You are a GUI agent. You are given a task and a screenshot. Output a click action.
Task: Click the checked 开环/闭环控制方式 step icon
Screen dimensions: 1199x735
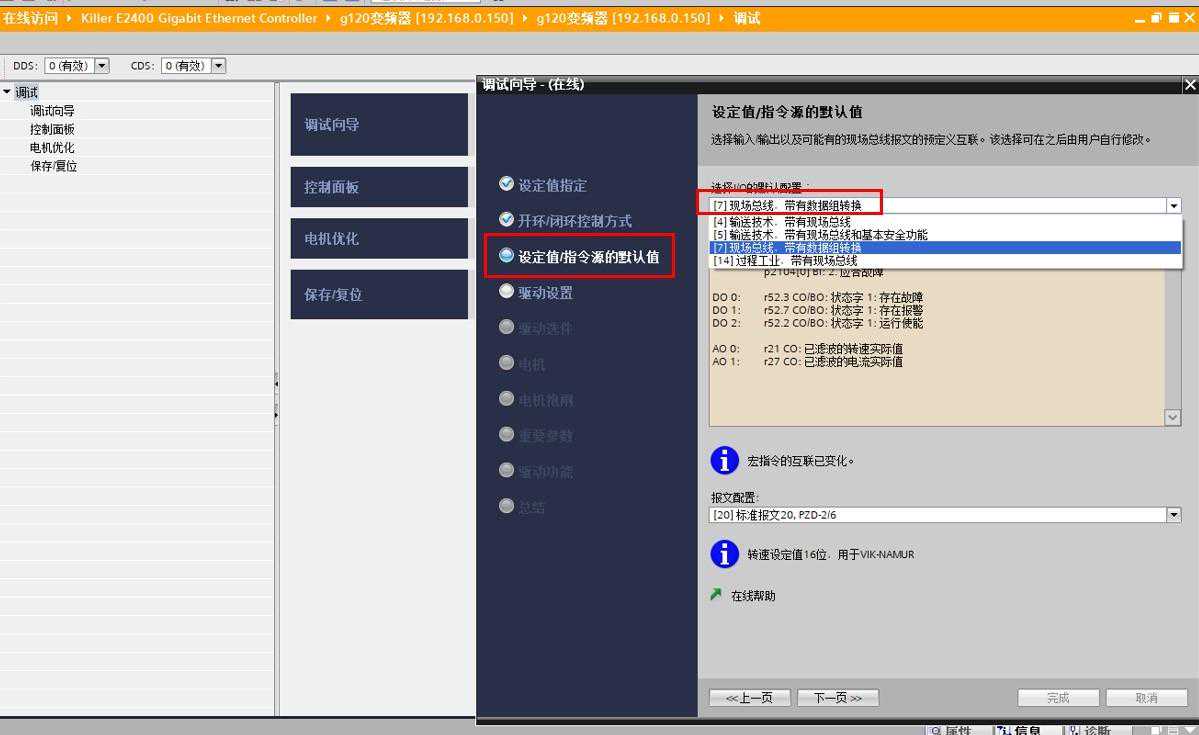tap(506, 220)
